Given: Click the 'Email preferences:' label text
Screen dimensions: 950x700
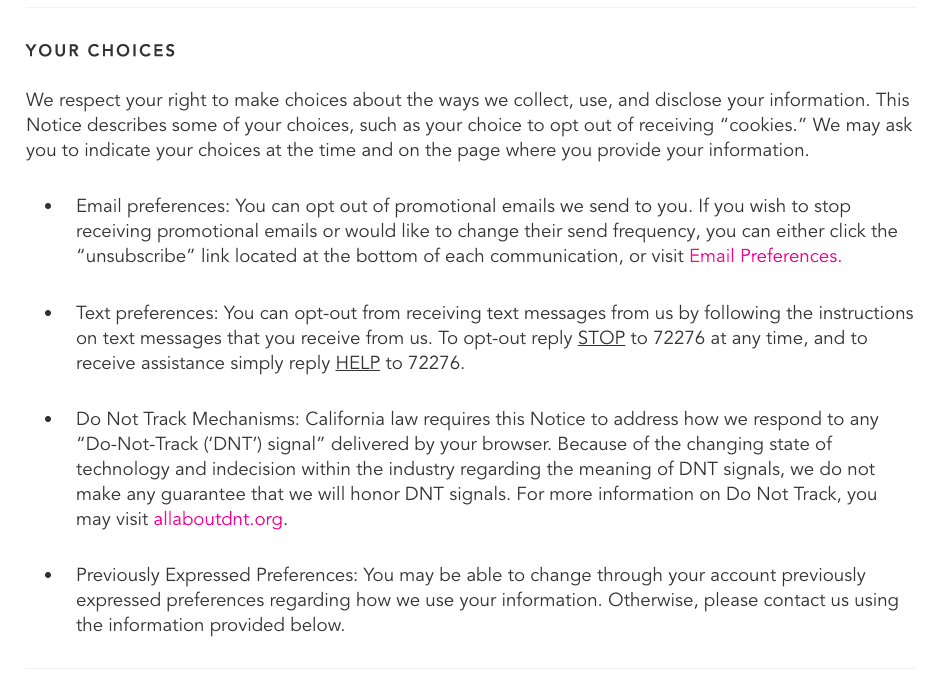Looking at the screenshot, I should [x=153, y=206].
